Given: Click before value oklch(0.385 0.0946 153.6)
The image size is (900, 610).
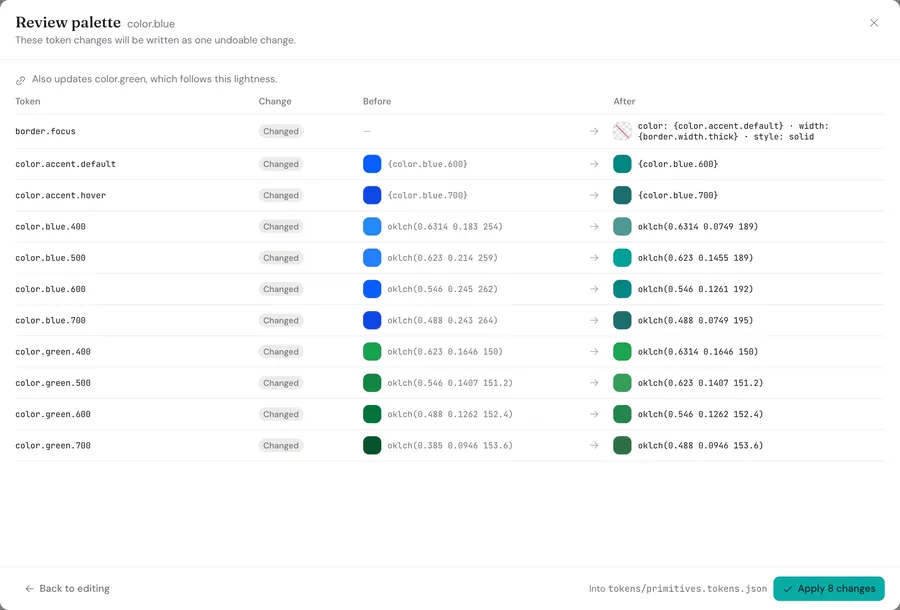Looking at the screenshot, I should tap(450, 445).
